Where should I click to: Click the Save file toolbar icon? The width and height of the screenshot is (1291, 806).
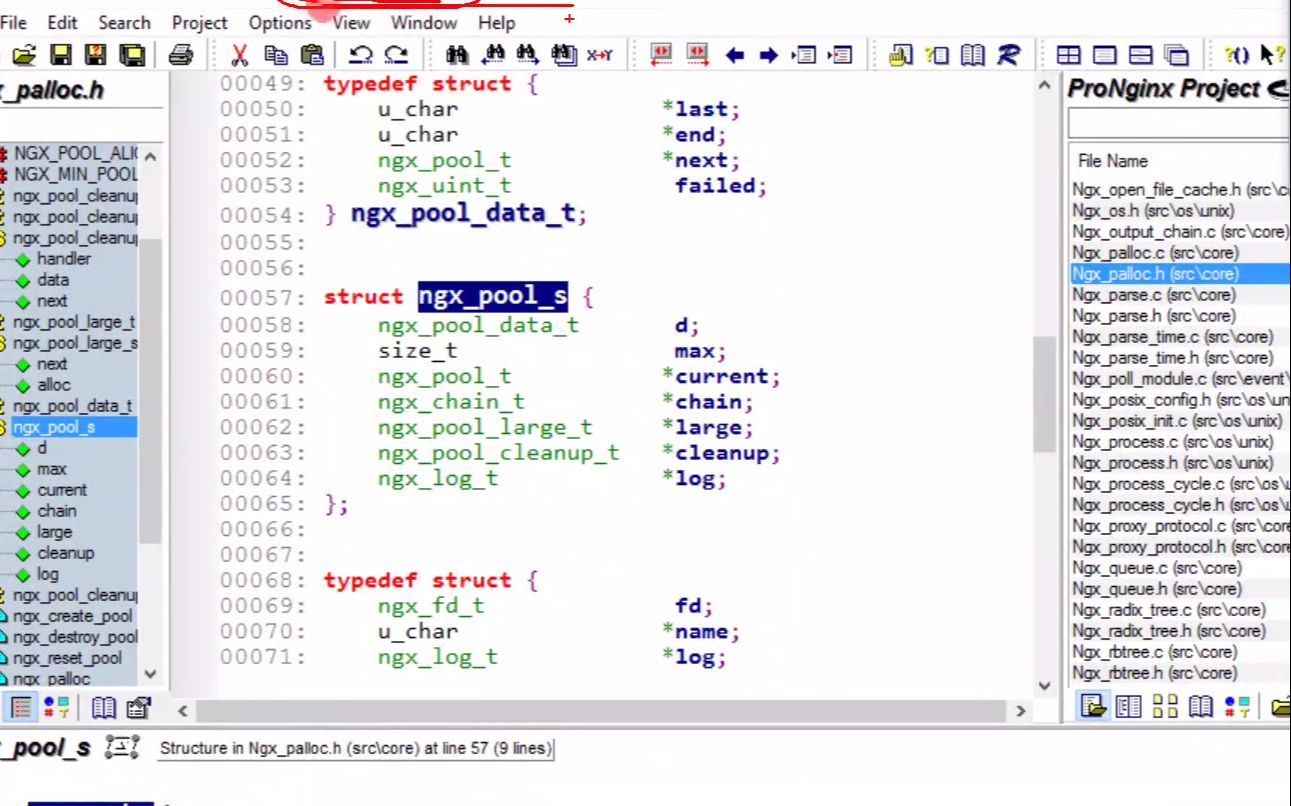point(60,55)
